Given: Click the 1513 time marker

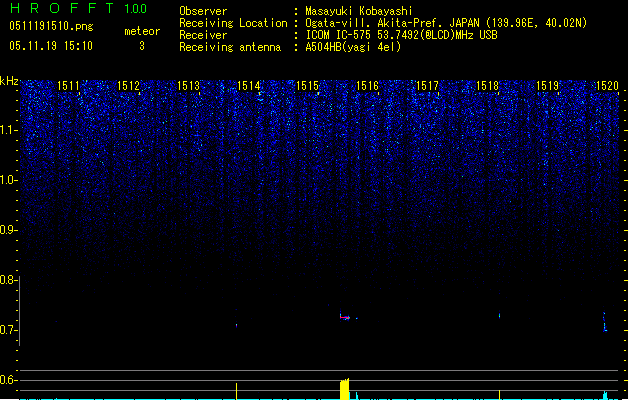Looking at the screenshot, I should coord(188,86).
